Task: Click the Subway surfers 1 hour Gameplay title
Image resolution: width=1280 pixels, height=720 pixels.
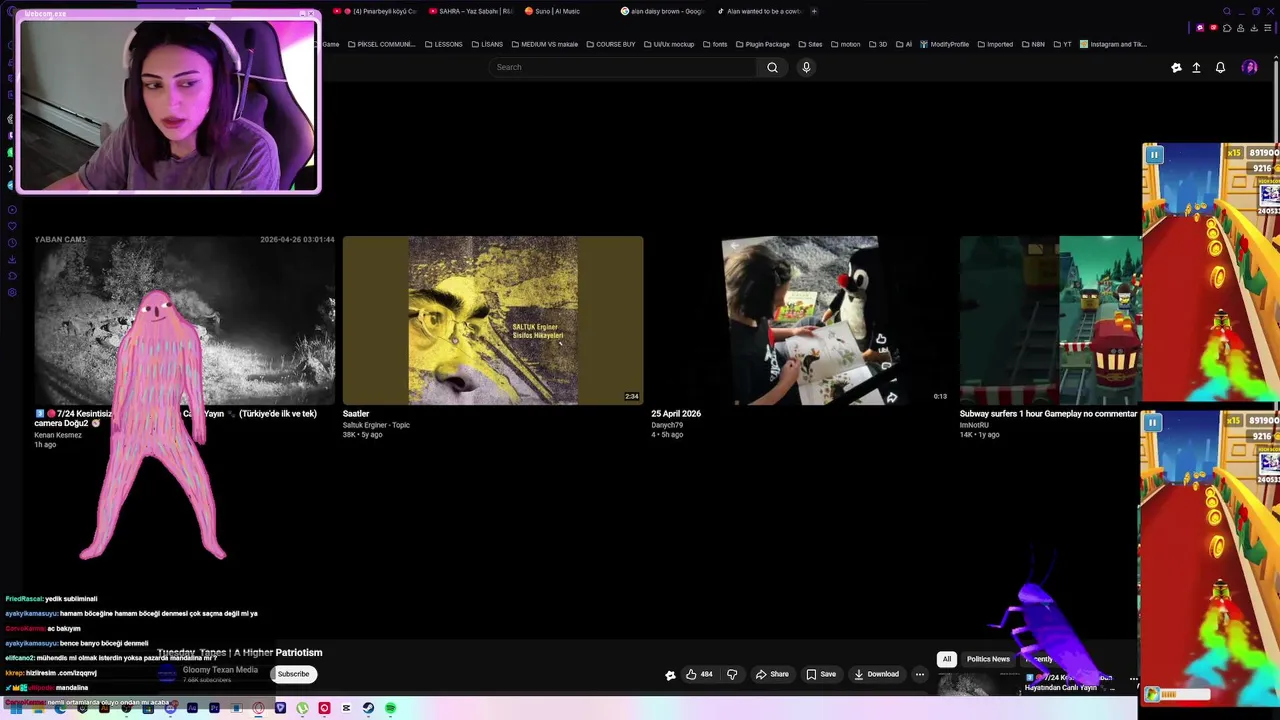Action: point(1048,414)
